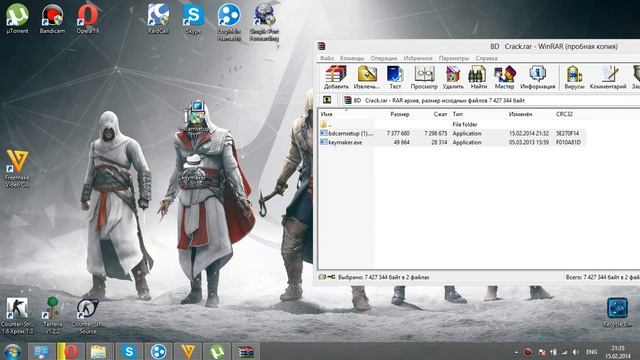Click the drive icon in WinRAR status bar
This screenshot has width=640, height=360.
tap(322, 277)
